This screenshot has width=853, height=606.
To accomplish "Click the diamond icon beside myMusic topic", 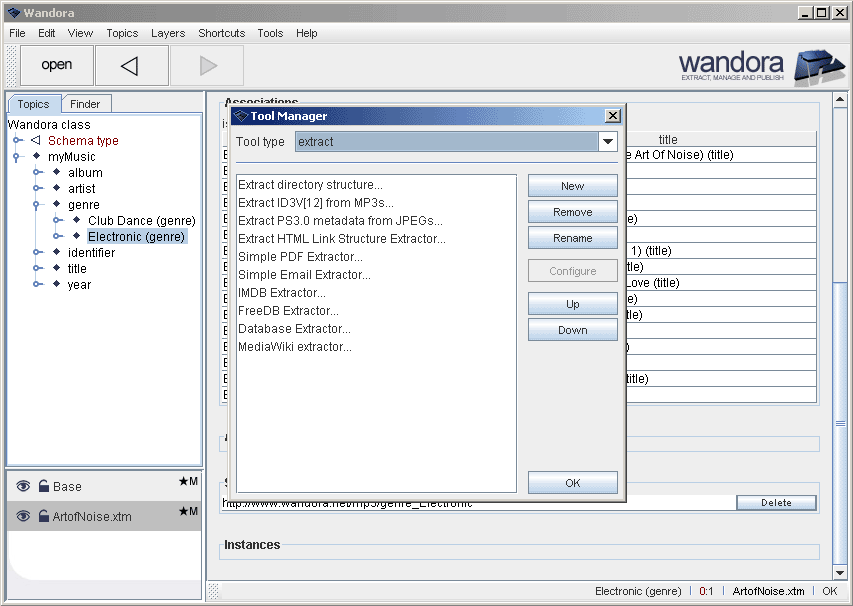I will 37,157.
